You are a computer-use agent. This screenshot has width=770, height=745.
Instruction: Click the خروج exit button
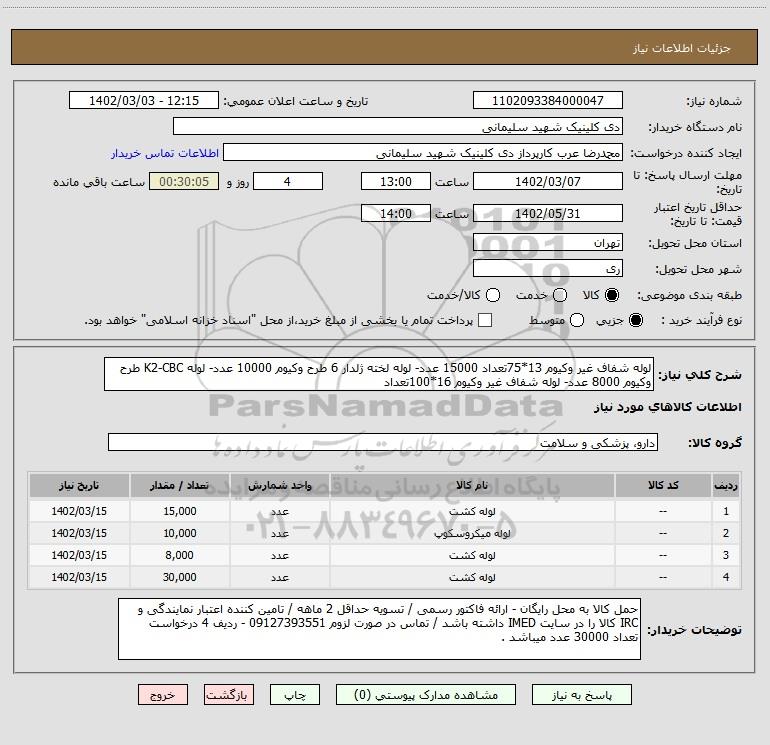(x=163, y=695)
